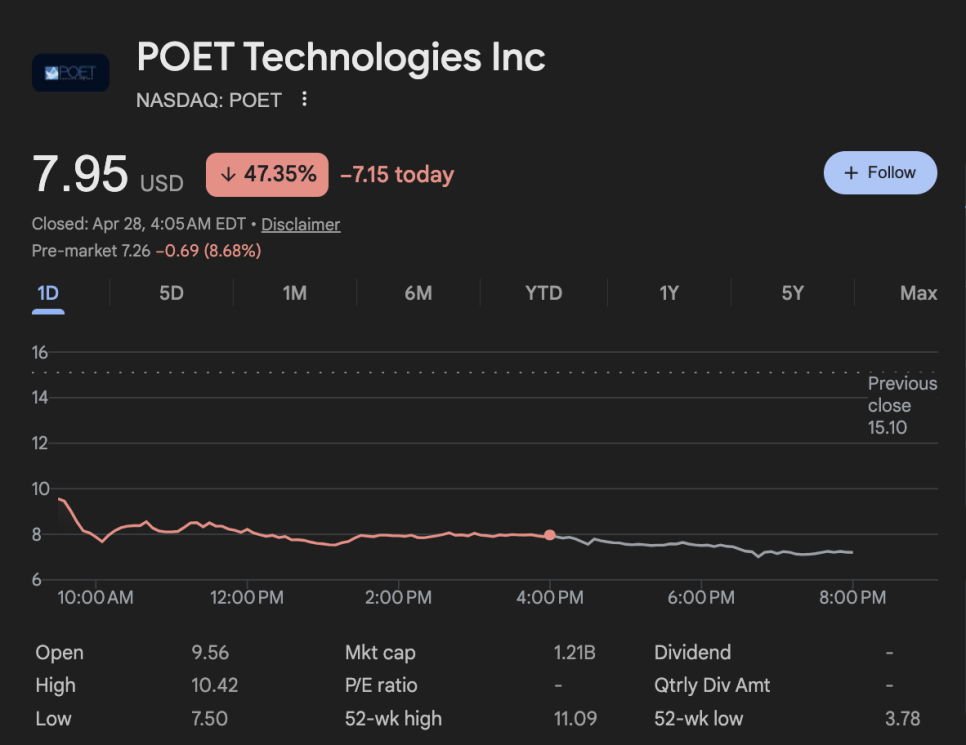Switch to the 5Y chart tab
This screenshot has height=745, width=966.
792,293
